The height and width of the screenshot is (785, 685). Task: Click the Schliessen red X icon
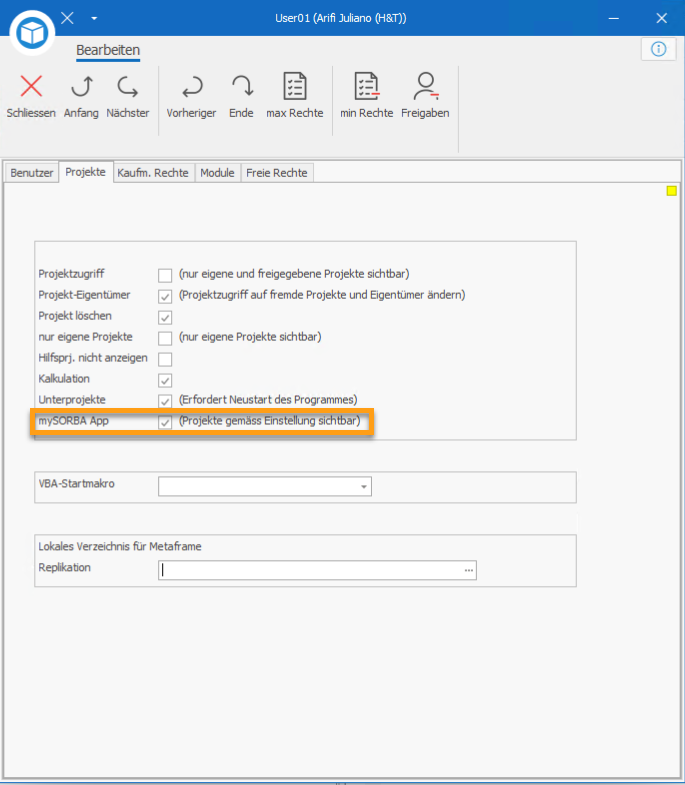pos(31,87)
